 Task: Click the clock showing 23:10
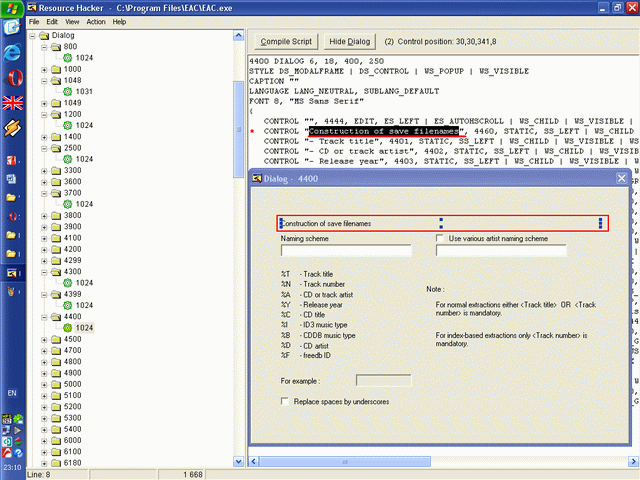(x=12, y=468)
